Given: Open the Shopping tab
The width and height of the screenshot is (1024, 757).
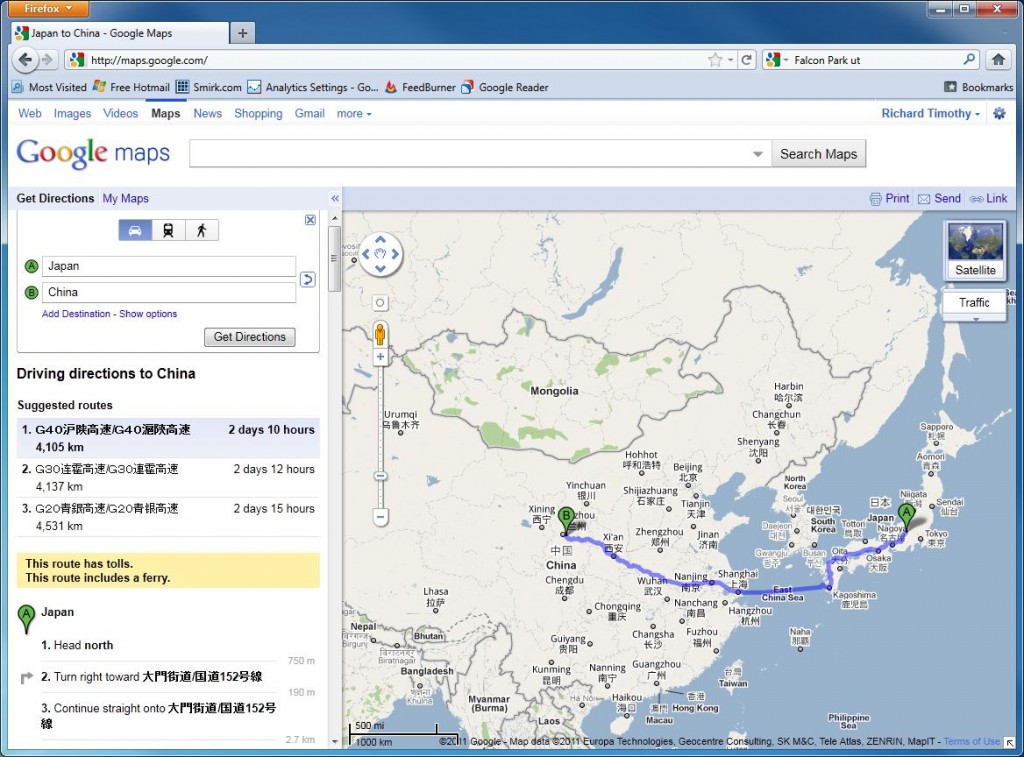Looking at the screenshot, I should coord(258,114).
